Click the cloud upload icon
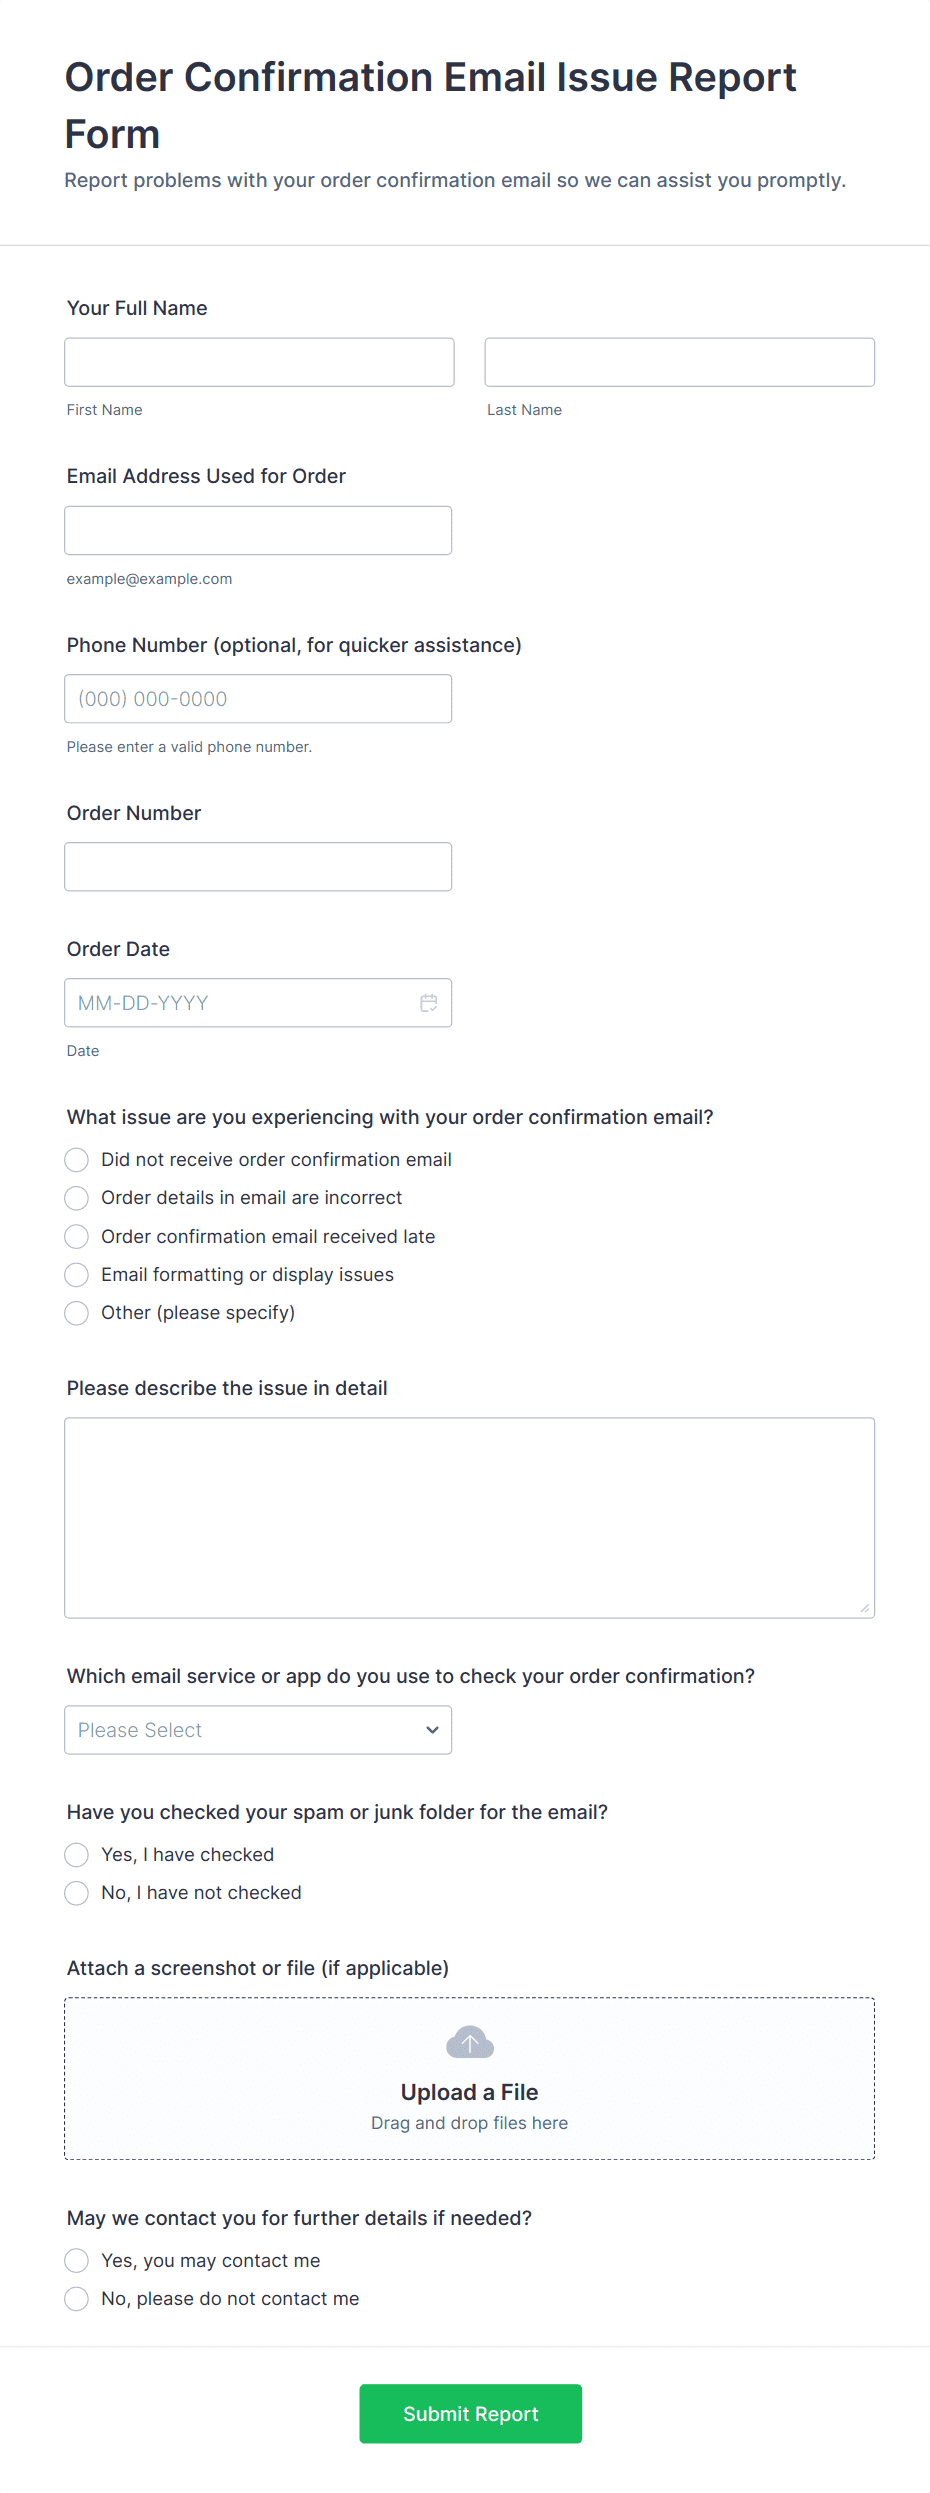Screen dimensions: 930x2493 tap(469, 2043)
